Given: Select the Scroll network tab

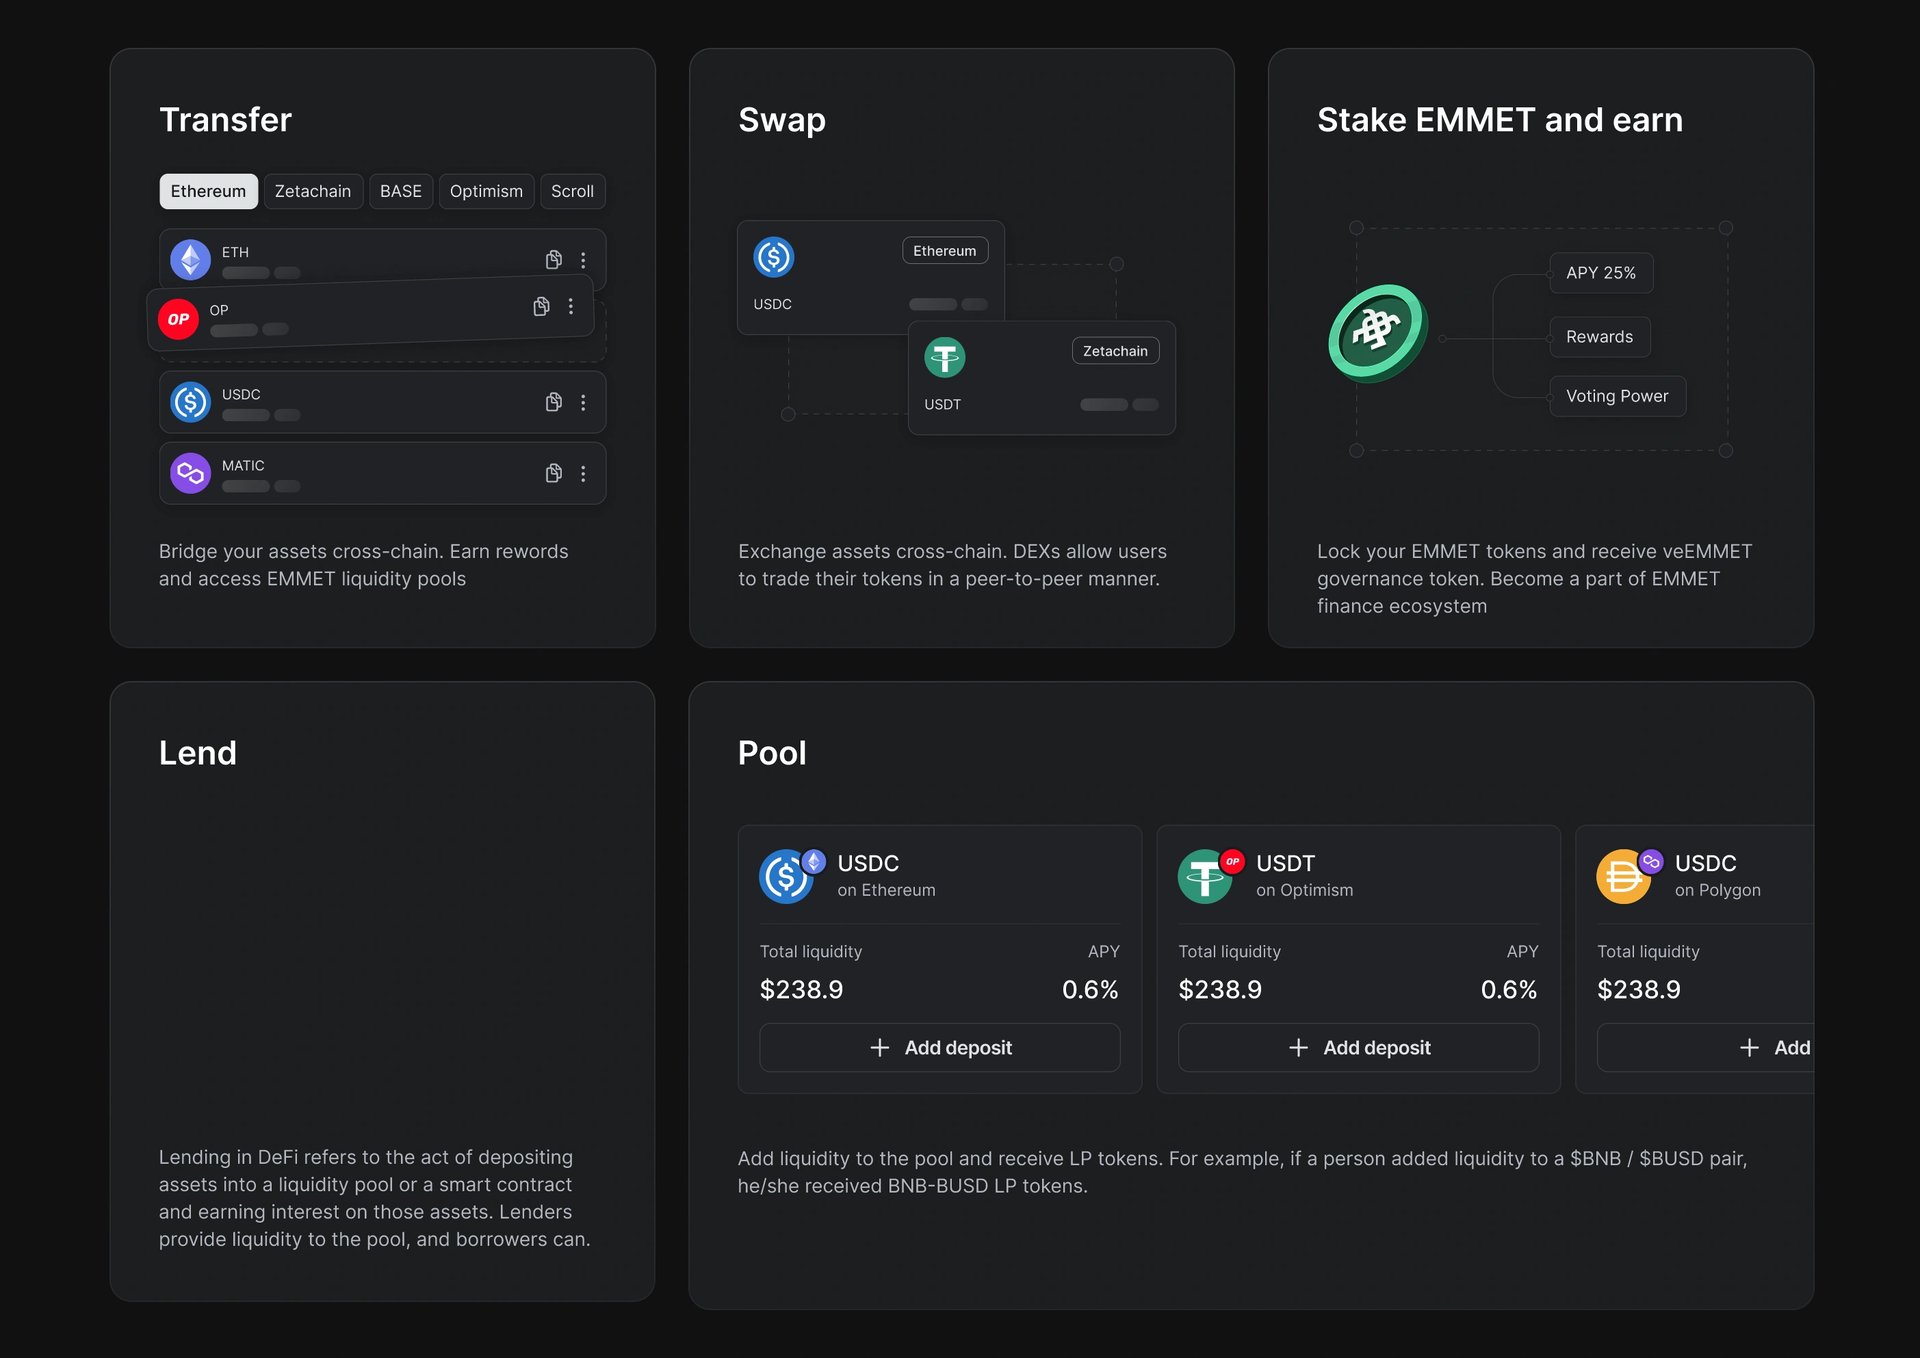Looking at the screenshot, I should [x=572, y=191].
